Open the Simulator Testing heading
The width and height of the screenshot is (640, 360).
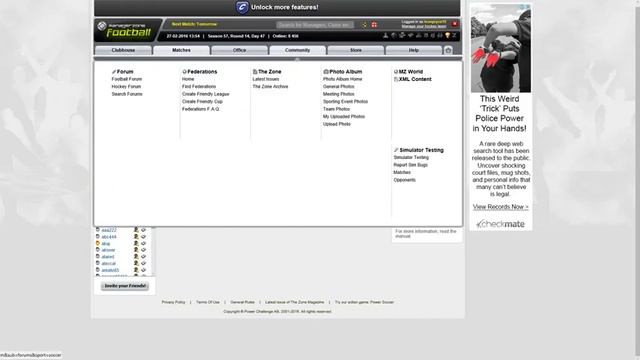tap(421, 150)
